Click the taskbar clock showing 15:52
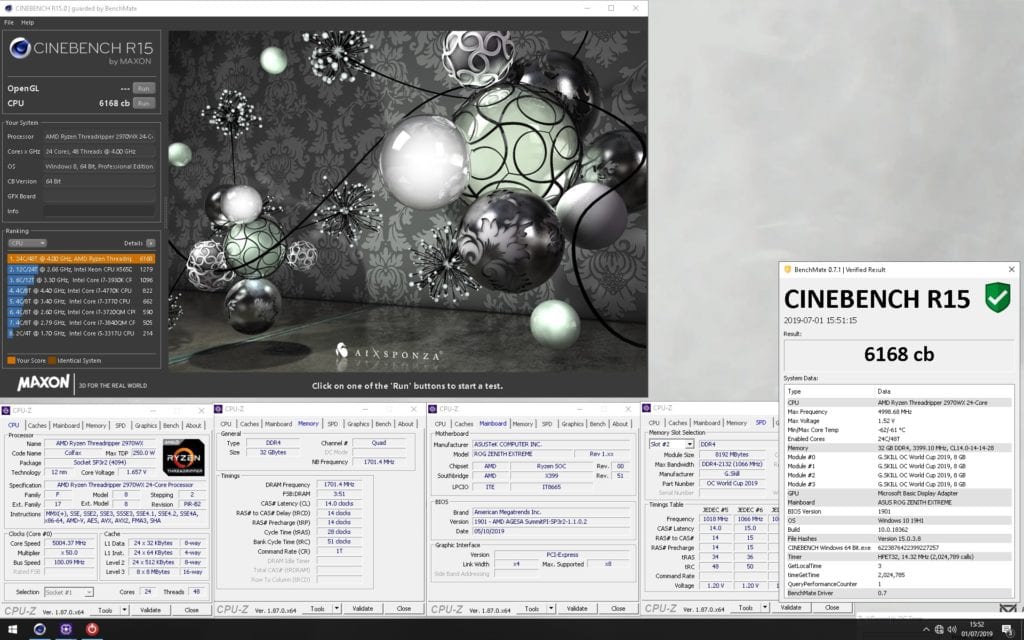Viewport: 1024px width, 640px height. coord(977,630)
